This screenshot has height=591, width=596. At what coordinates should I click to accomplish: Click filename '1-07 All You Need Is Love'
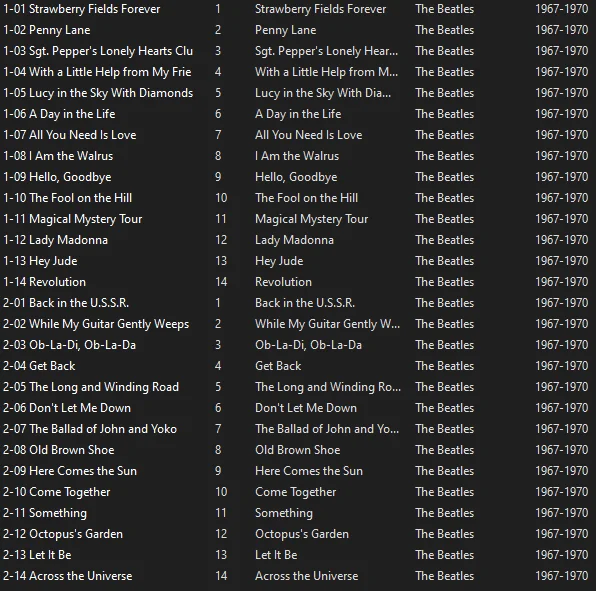pyautogui.click(x=70, y=135)
